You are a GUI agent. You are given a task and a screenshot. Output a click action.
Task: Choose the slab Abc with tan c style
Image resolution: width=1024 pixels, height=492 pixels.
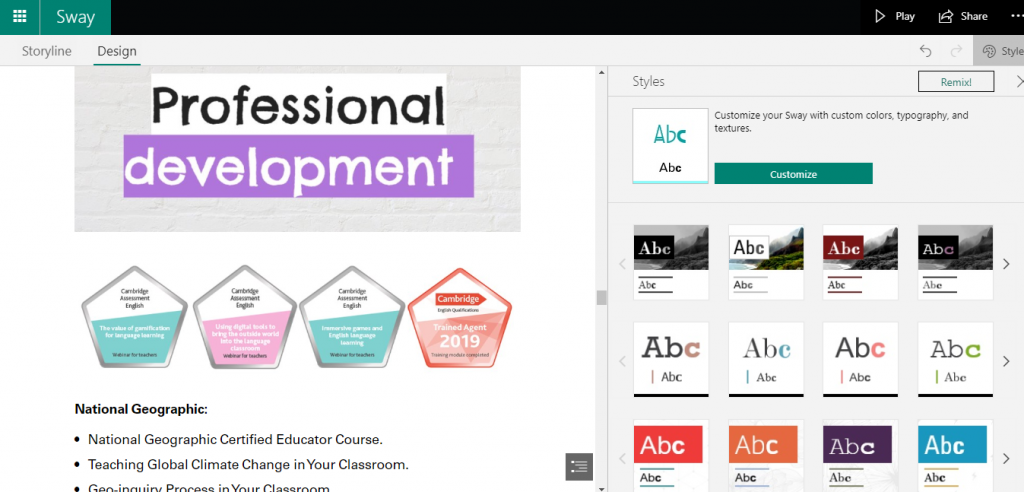(x=671, y=359)
